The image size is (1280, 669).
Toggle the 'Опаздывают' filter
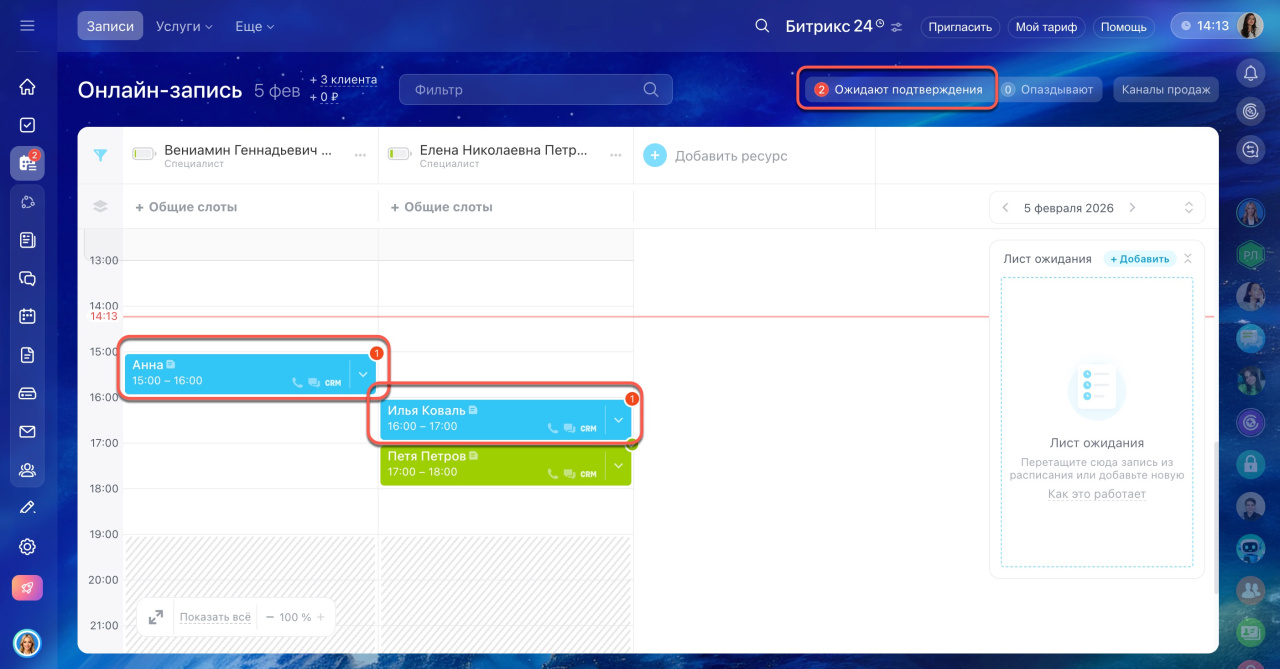[x=1050, y=90]
